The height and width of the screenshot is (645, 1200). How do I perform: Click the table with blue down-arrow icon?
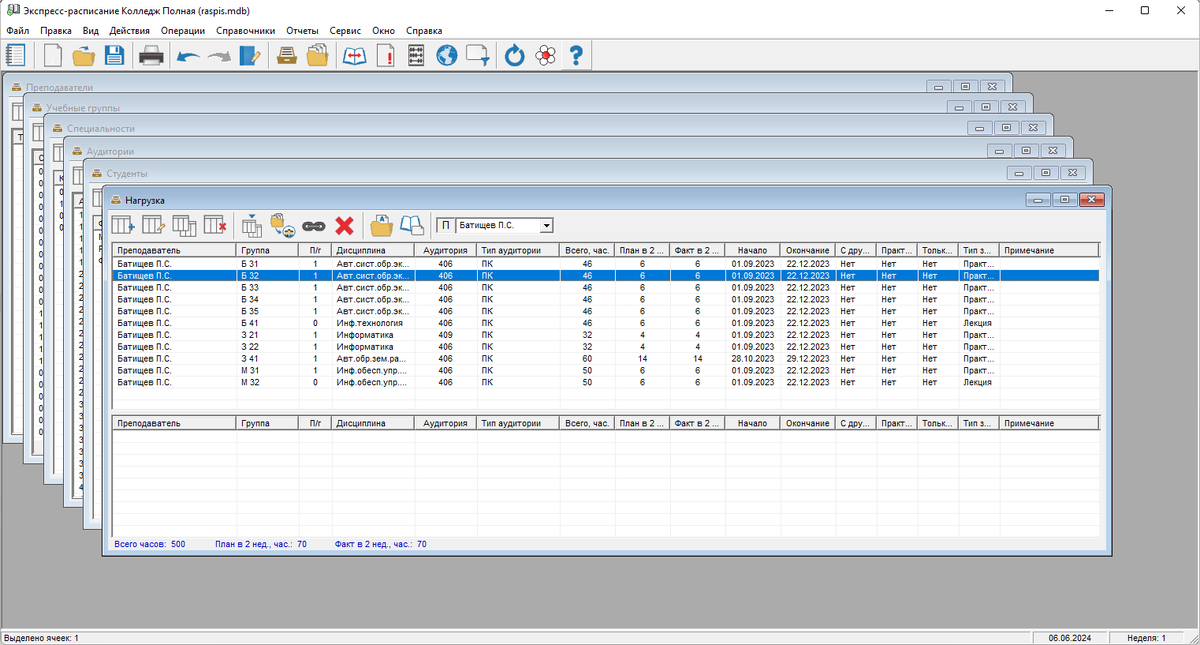pyautogui.click(x=251, y=225)
